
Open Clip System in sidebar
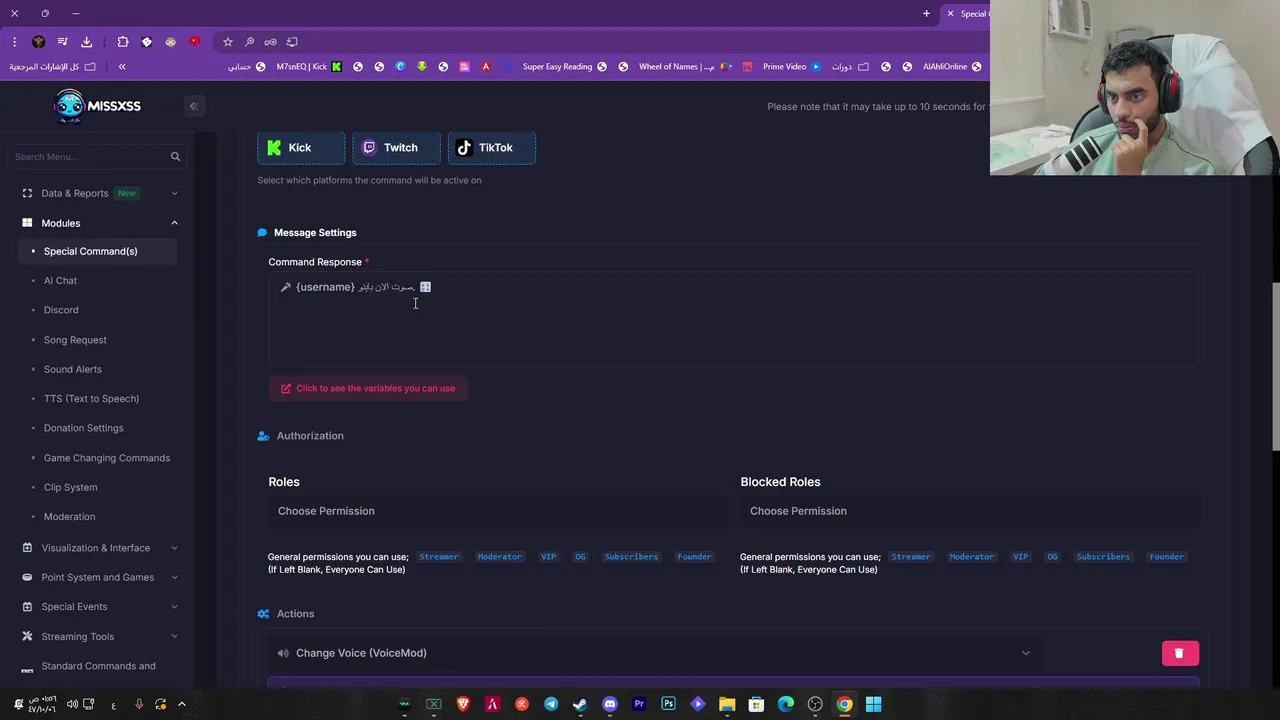71,487
